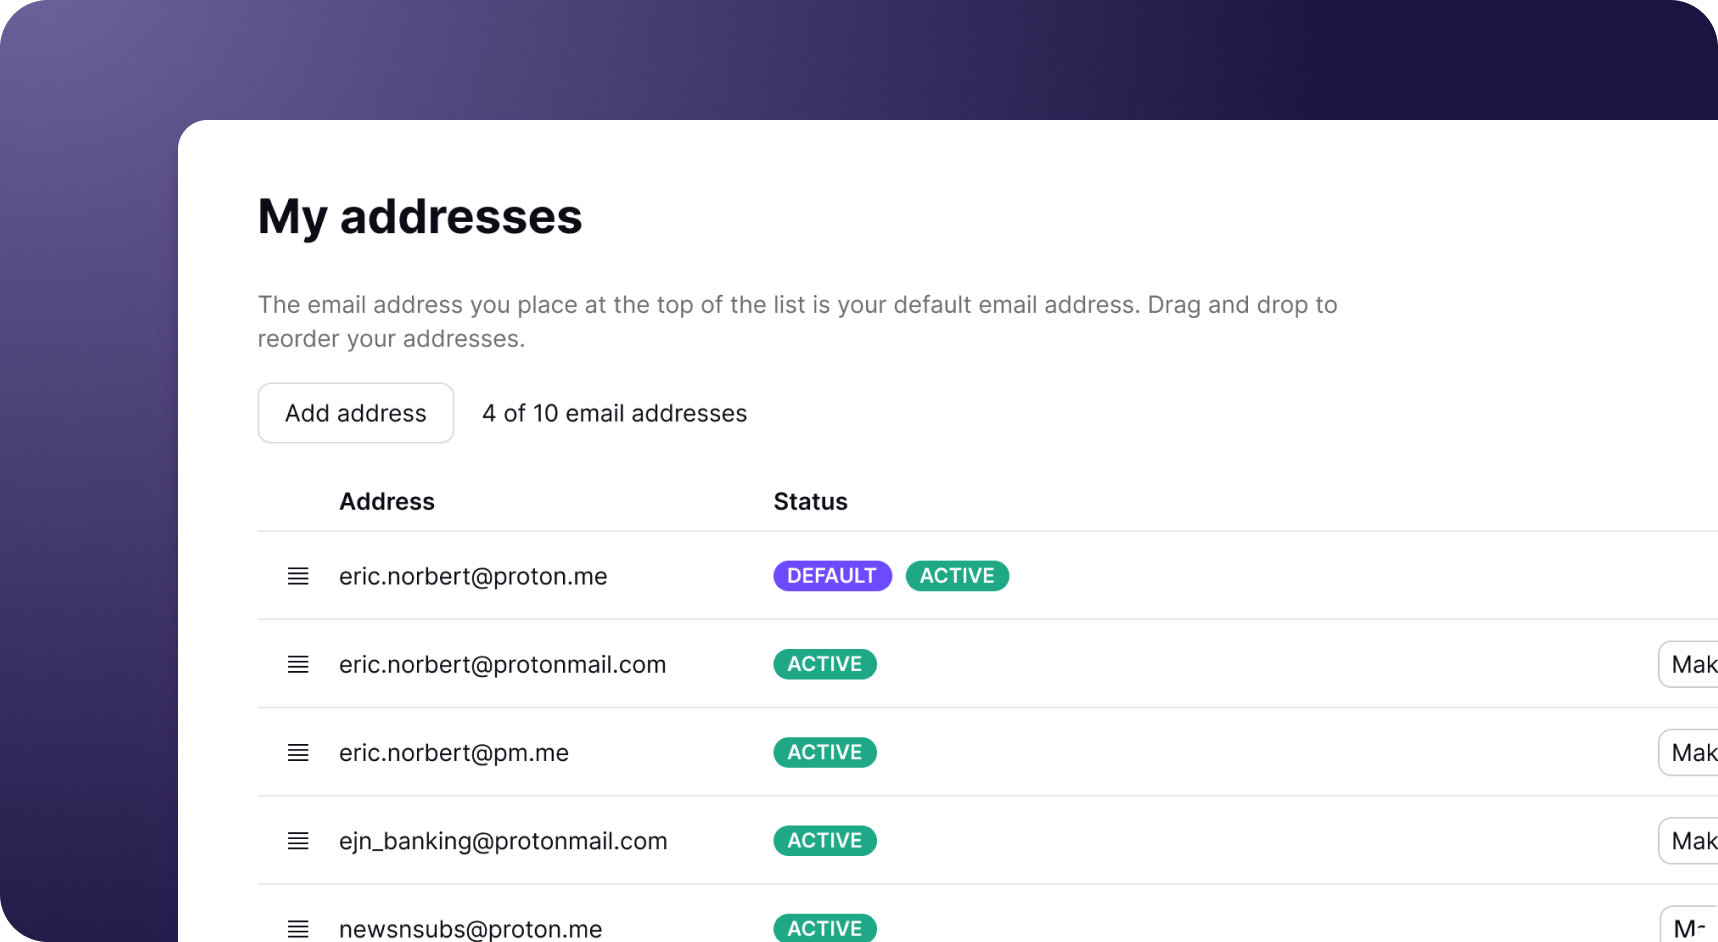1718x942 pixels.
Task: Click the Add address button
Action: 355,413
